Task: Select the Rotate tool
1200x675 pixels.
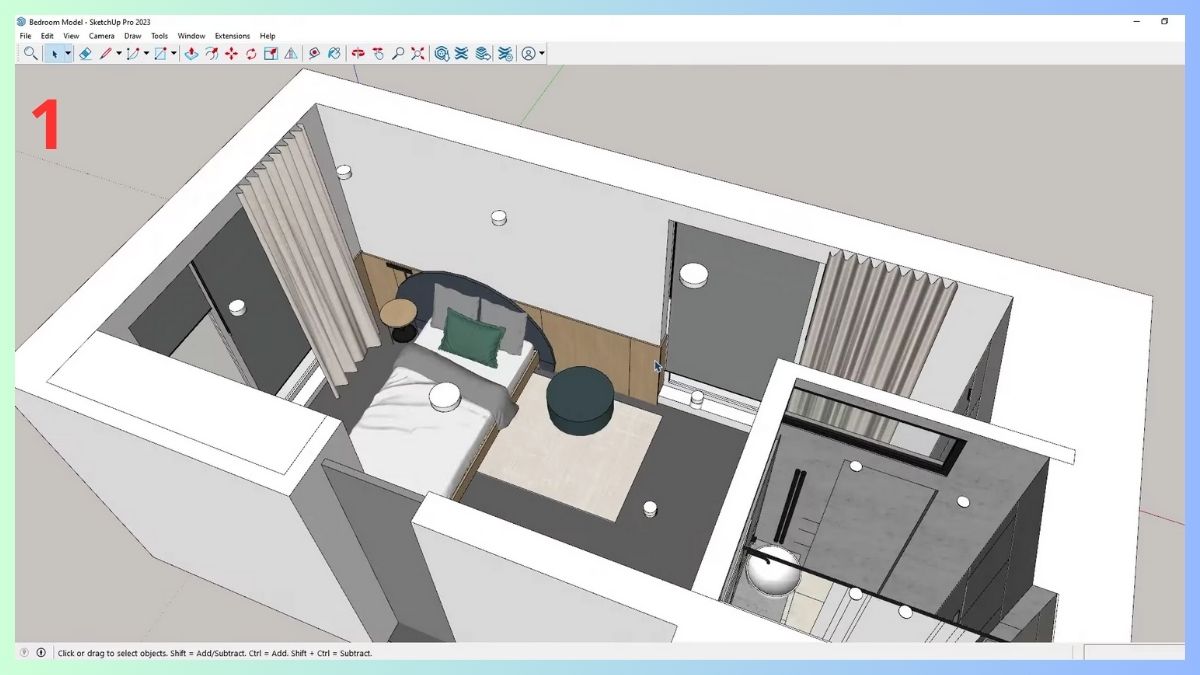Action: click(x=252, y=53)
